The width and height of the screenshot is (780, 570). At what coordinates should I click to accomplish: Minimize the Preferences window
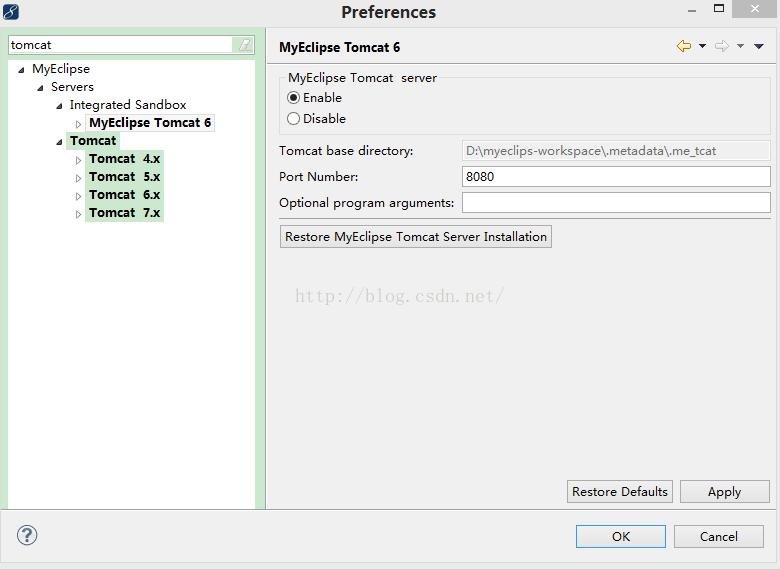692,10
